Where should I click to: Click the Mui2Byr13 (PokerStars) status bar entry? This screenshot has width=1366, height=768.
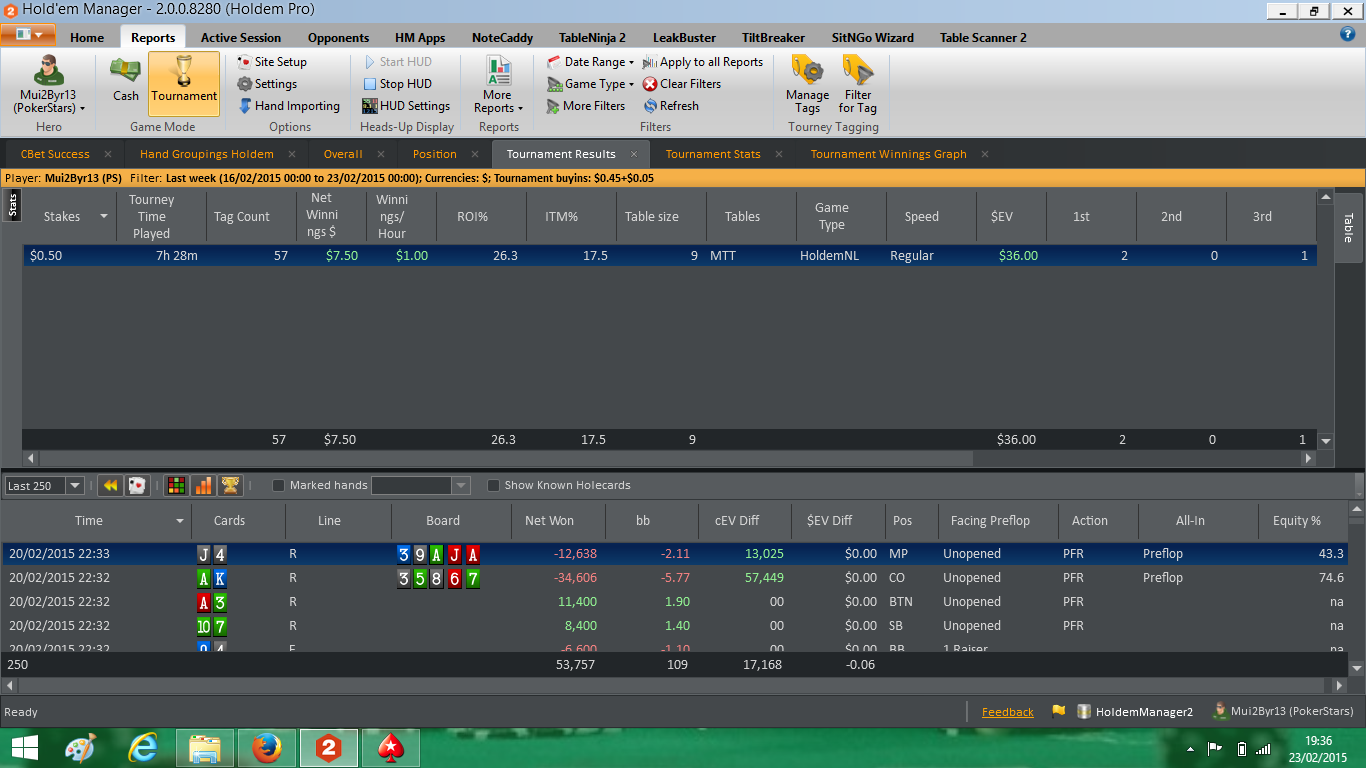click(1283, 712)
